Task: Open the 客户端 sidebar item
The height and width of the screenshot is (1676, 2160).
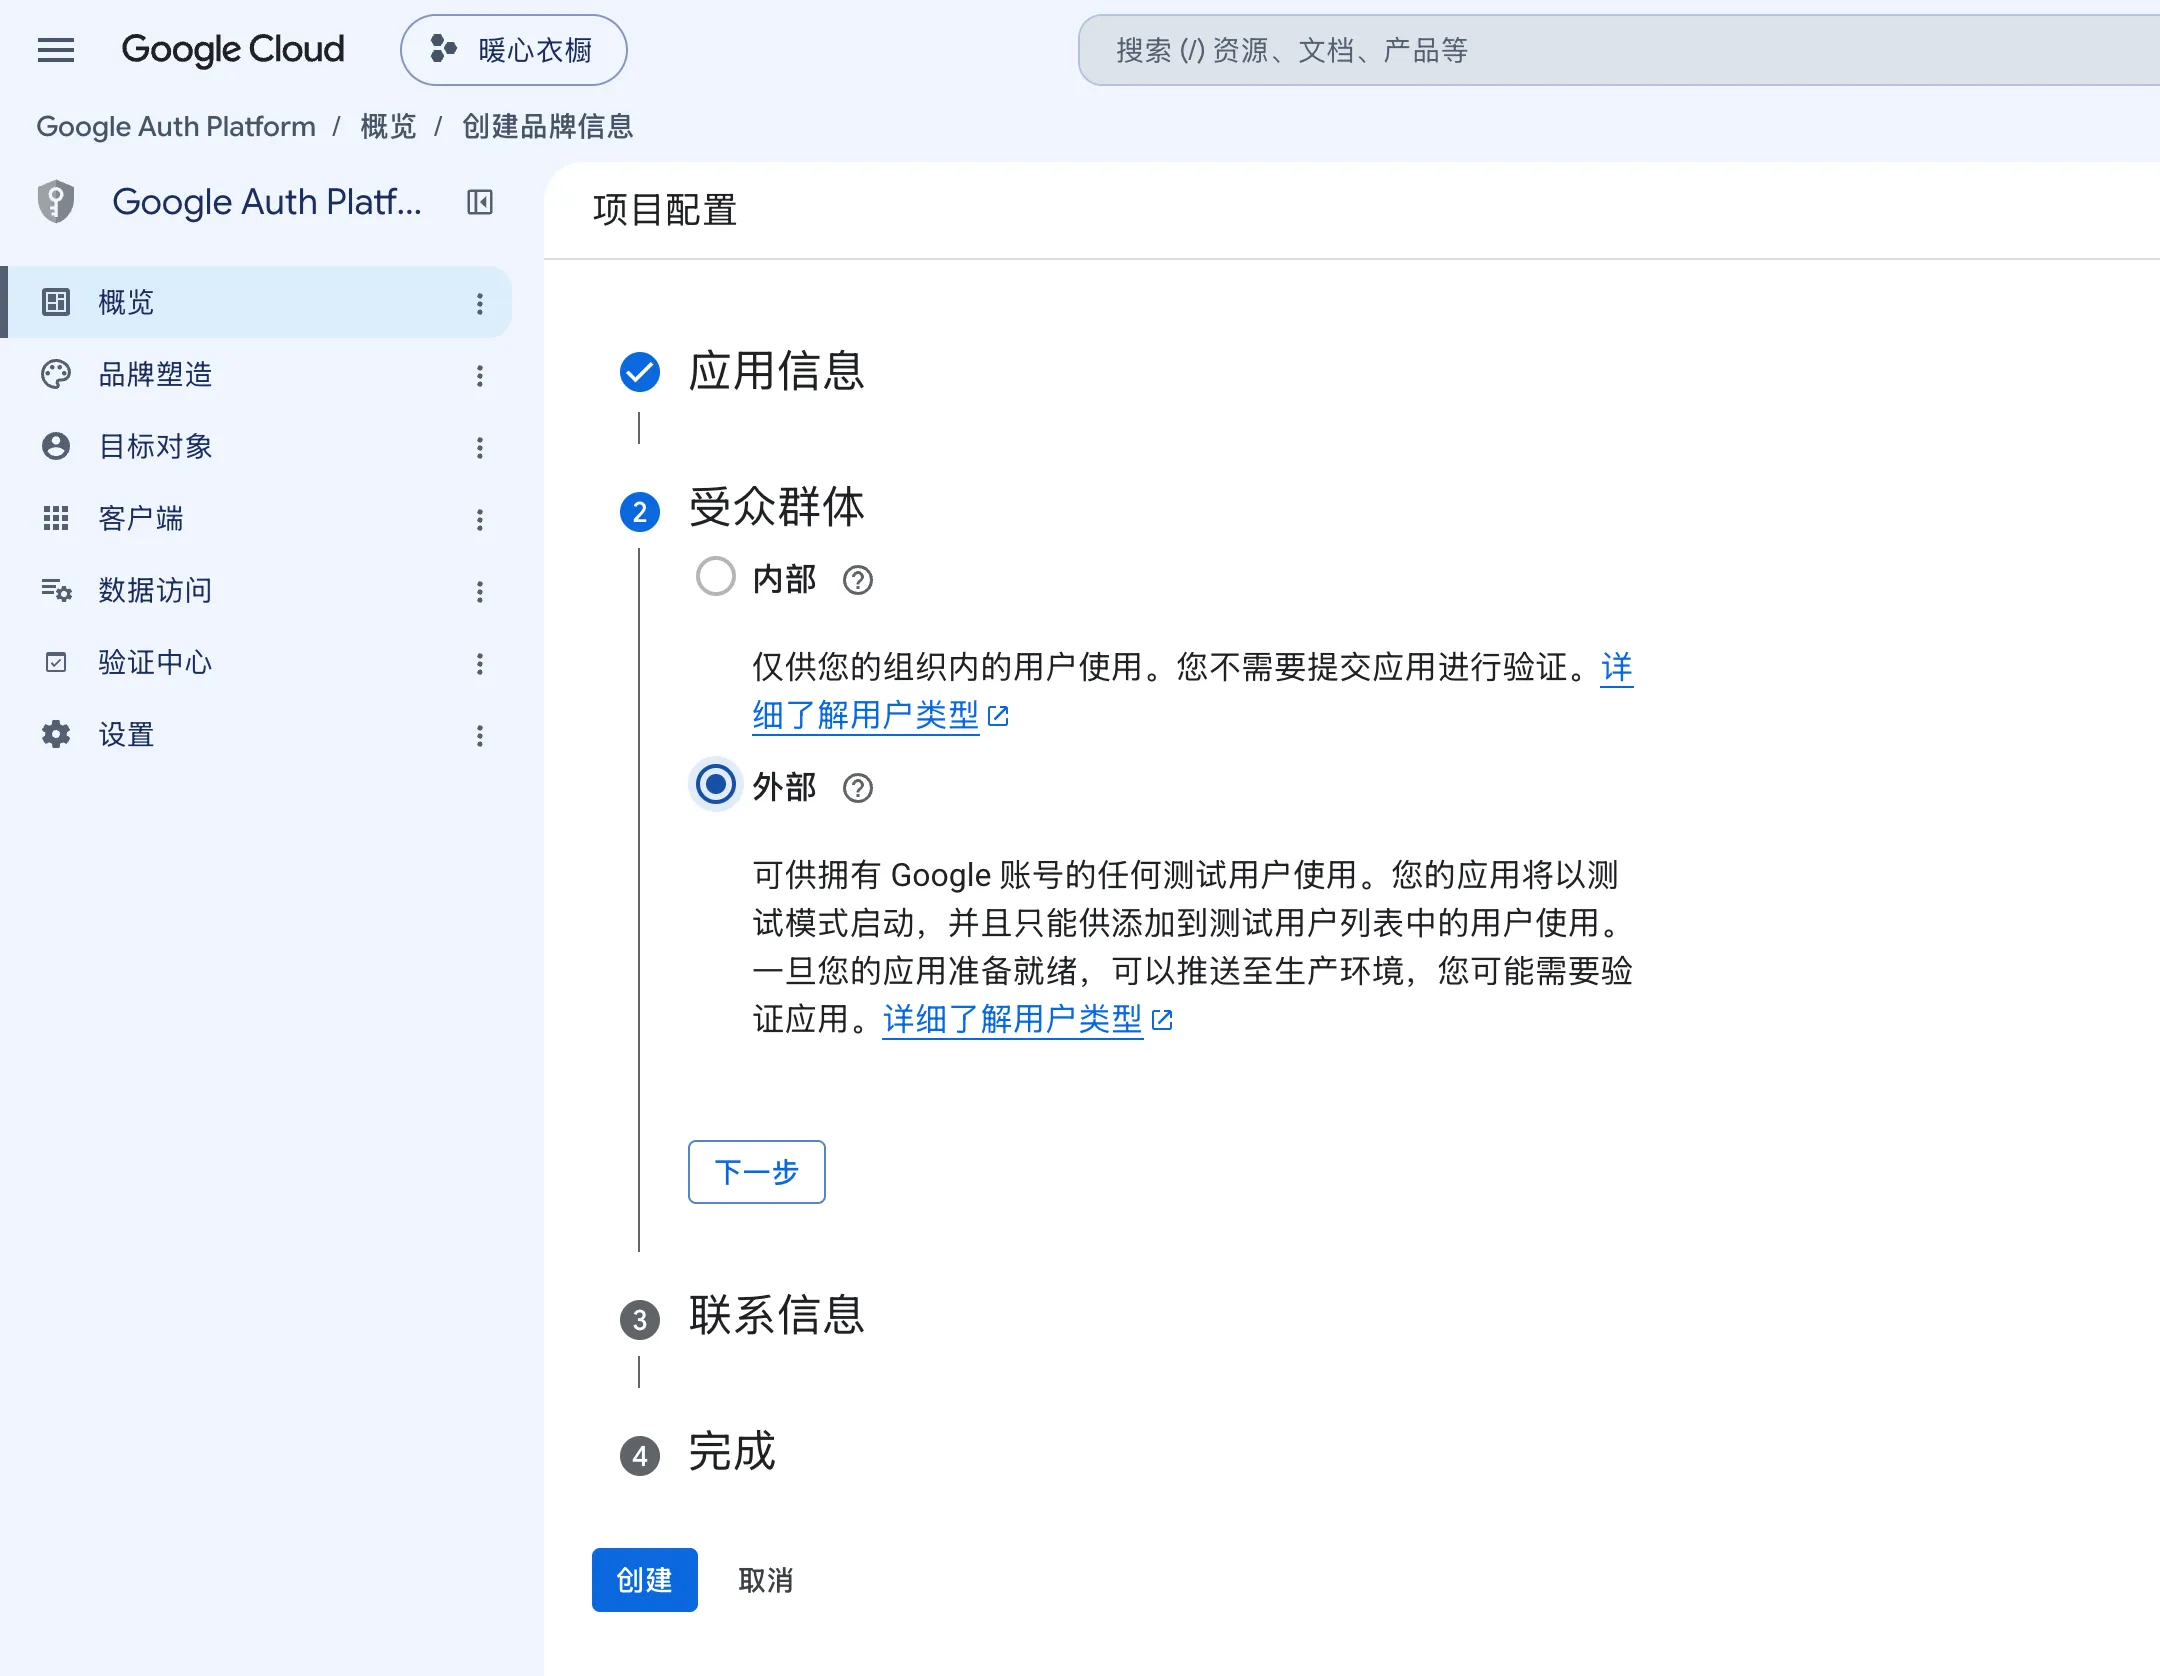Action: pyautogui.click(x=258, y=518)
